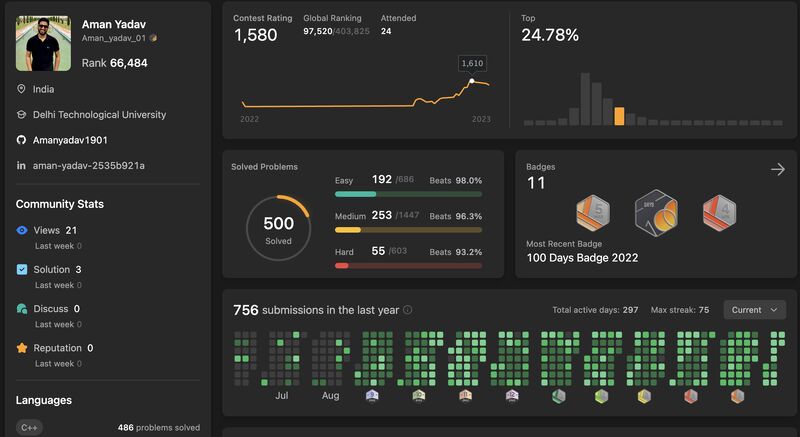The width and height of the screenshot is (800, 437).
Task: Select the C++ language tag
Action: point(29,427)
